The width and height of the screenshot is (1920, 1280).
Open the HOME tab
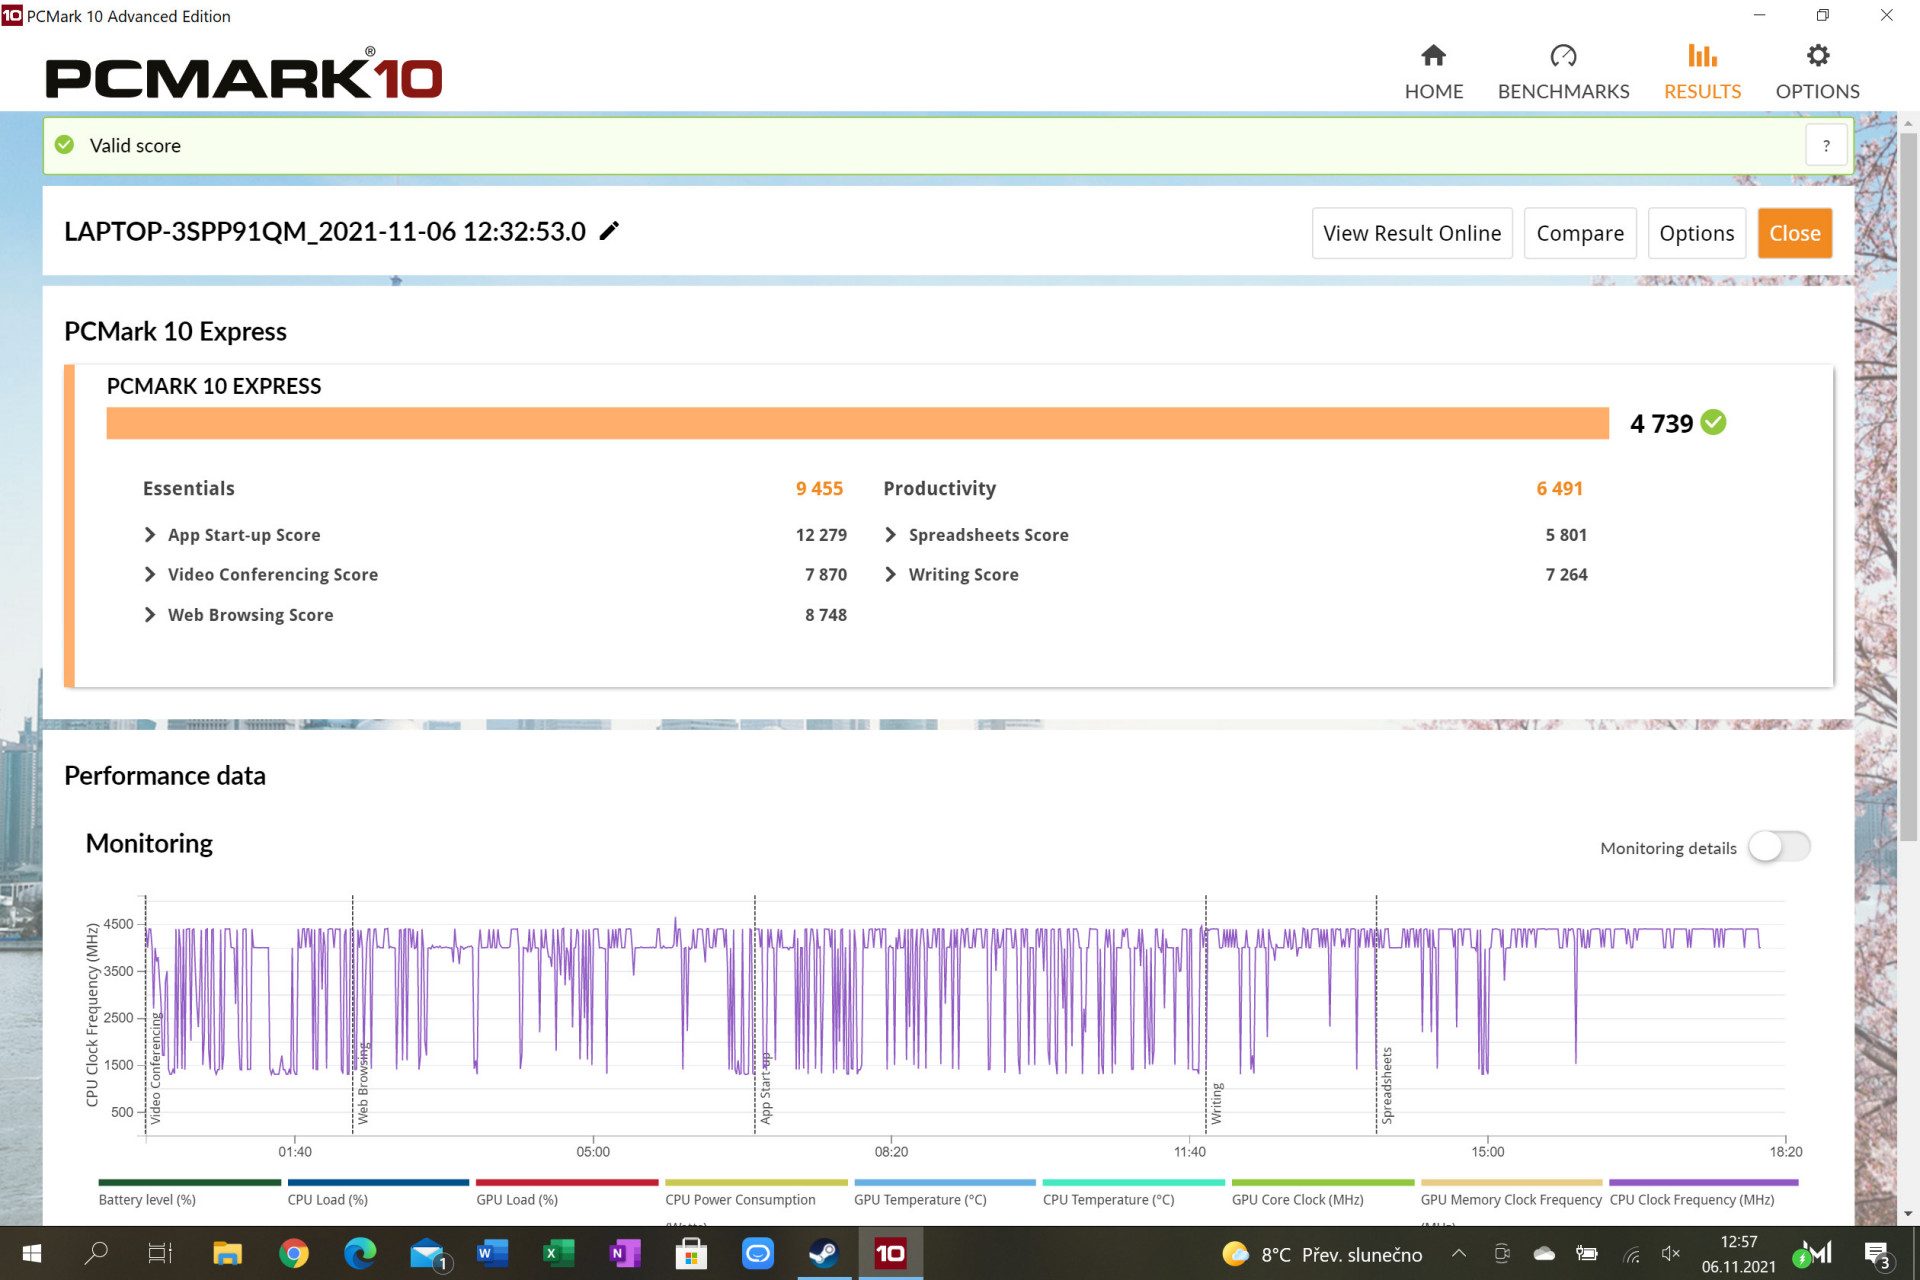pyautogui.click(x=1433, y=72)
